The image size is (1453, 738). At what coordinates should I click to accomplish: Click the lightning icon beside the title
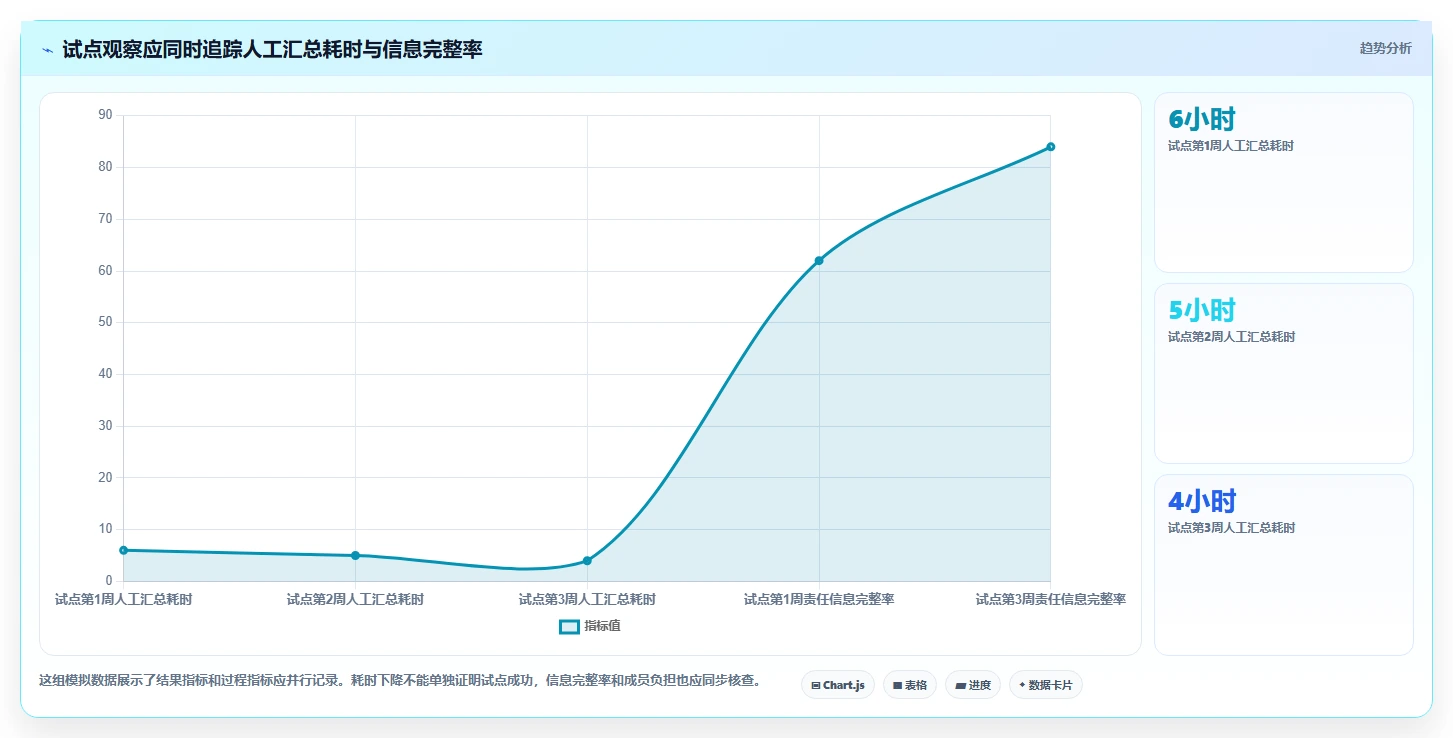[x=47, y=49]
